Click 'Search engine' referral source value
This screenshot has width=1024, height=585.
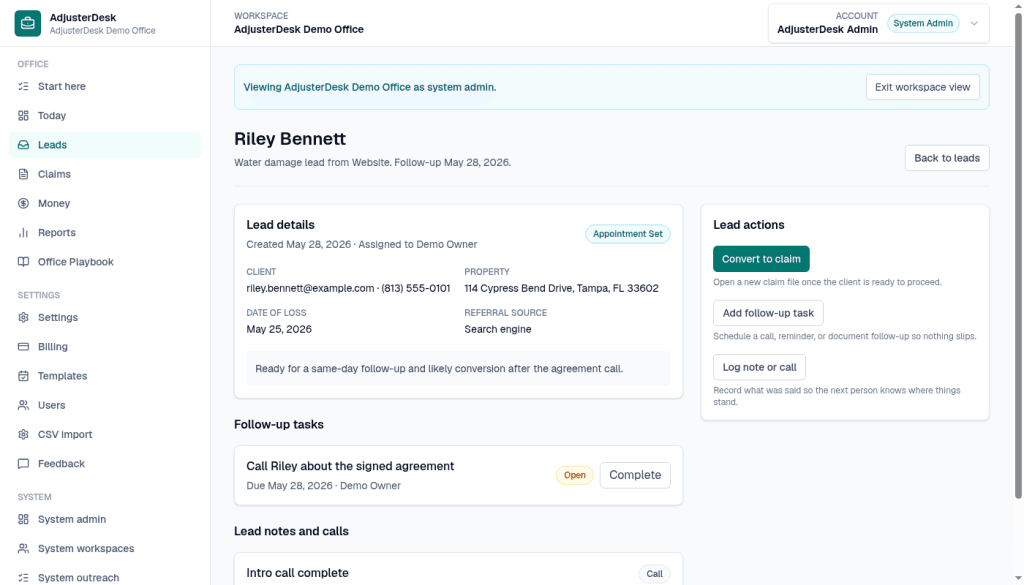point(498,329)
